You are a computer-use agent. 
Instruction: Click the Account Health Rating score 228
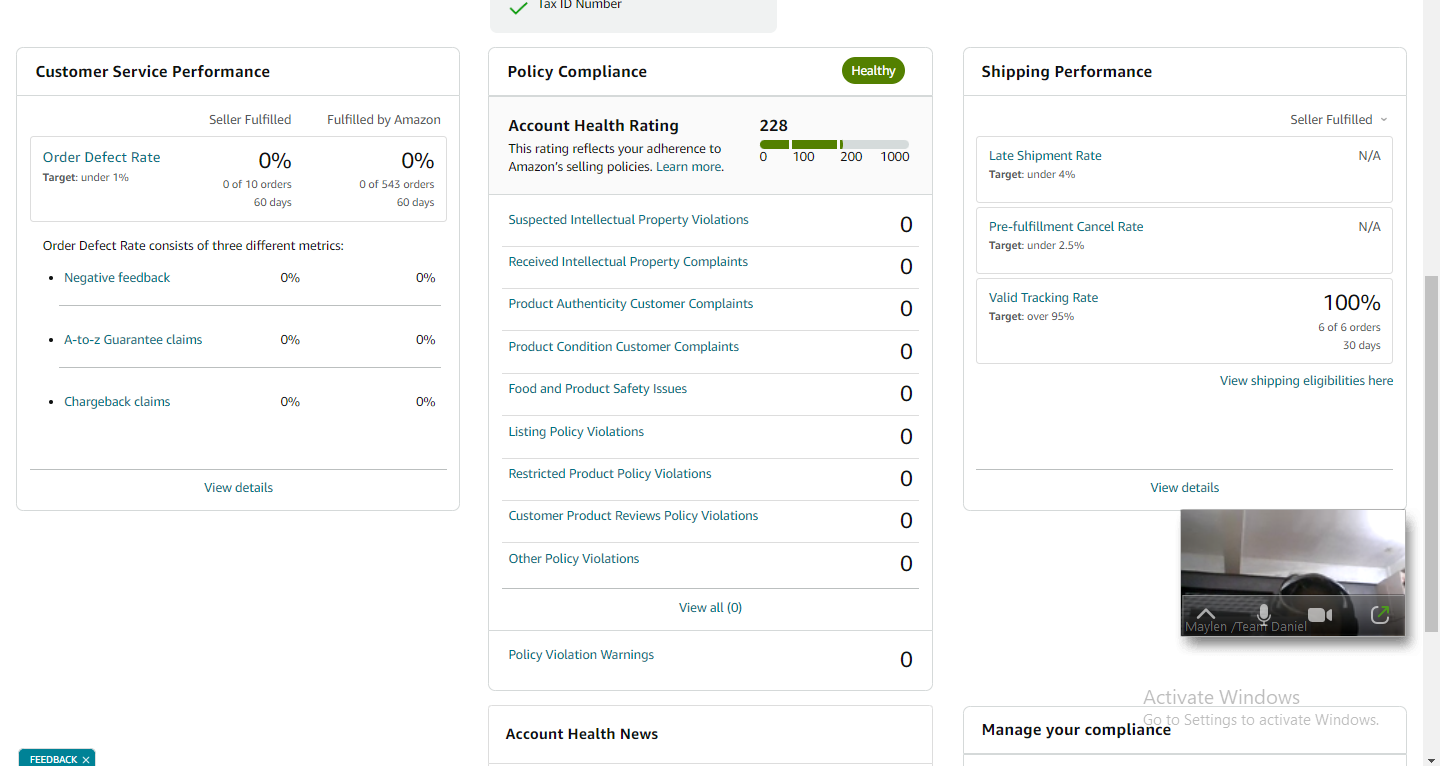[x=774, y=126]
